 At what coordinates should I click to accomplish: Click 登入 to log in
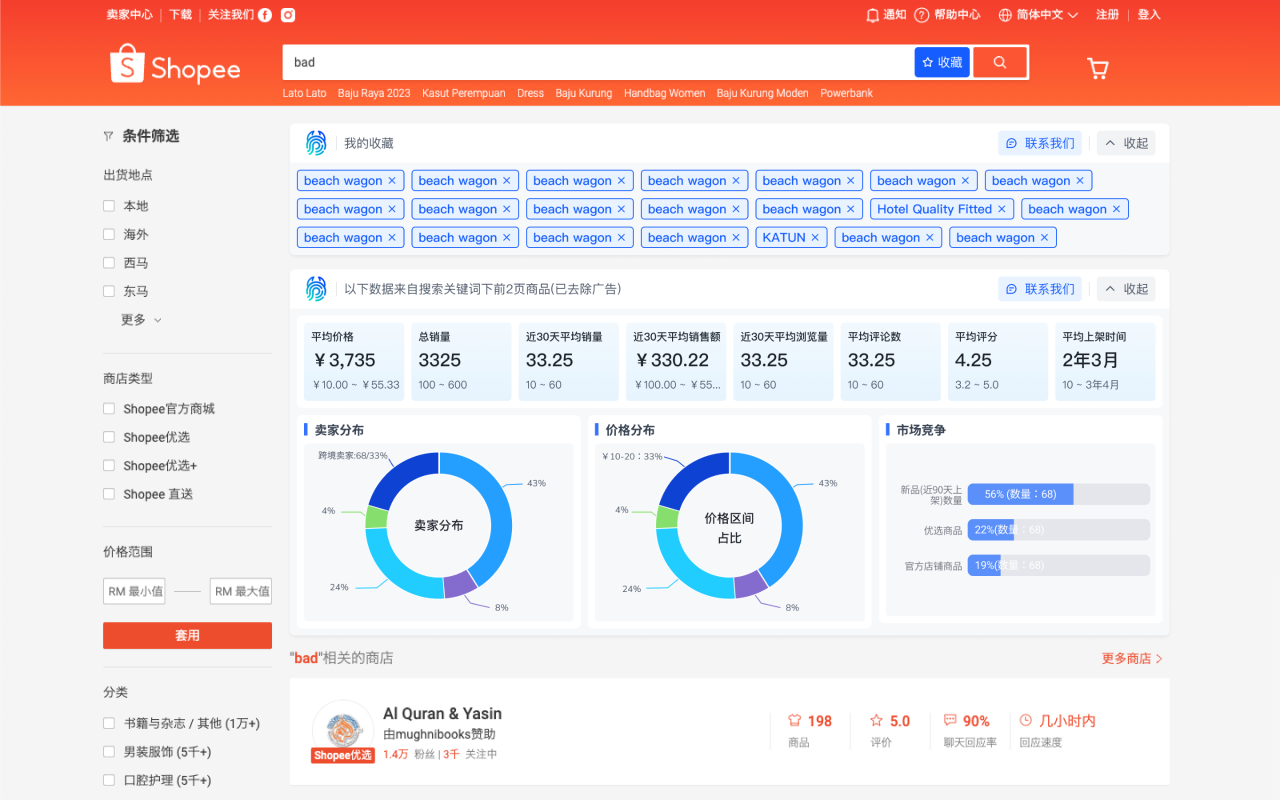[1149, 15]
